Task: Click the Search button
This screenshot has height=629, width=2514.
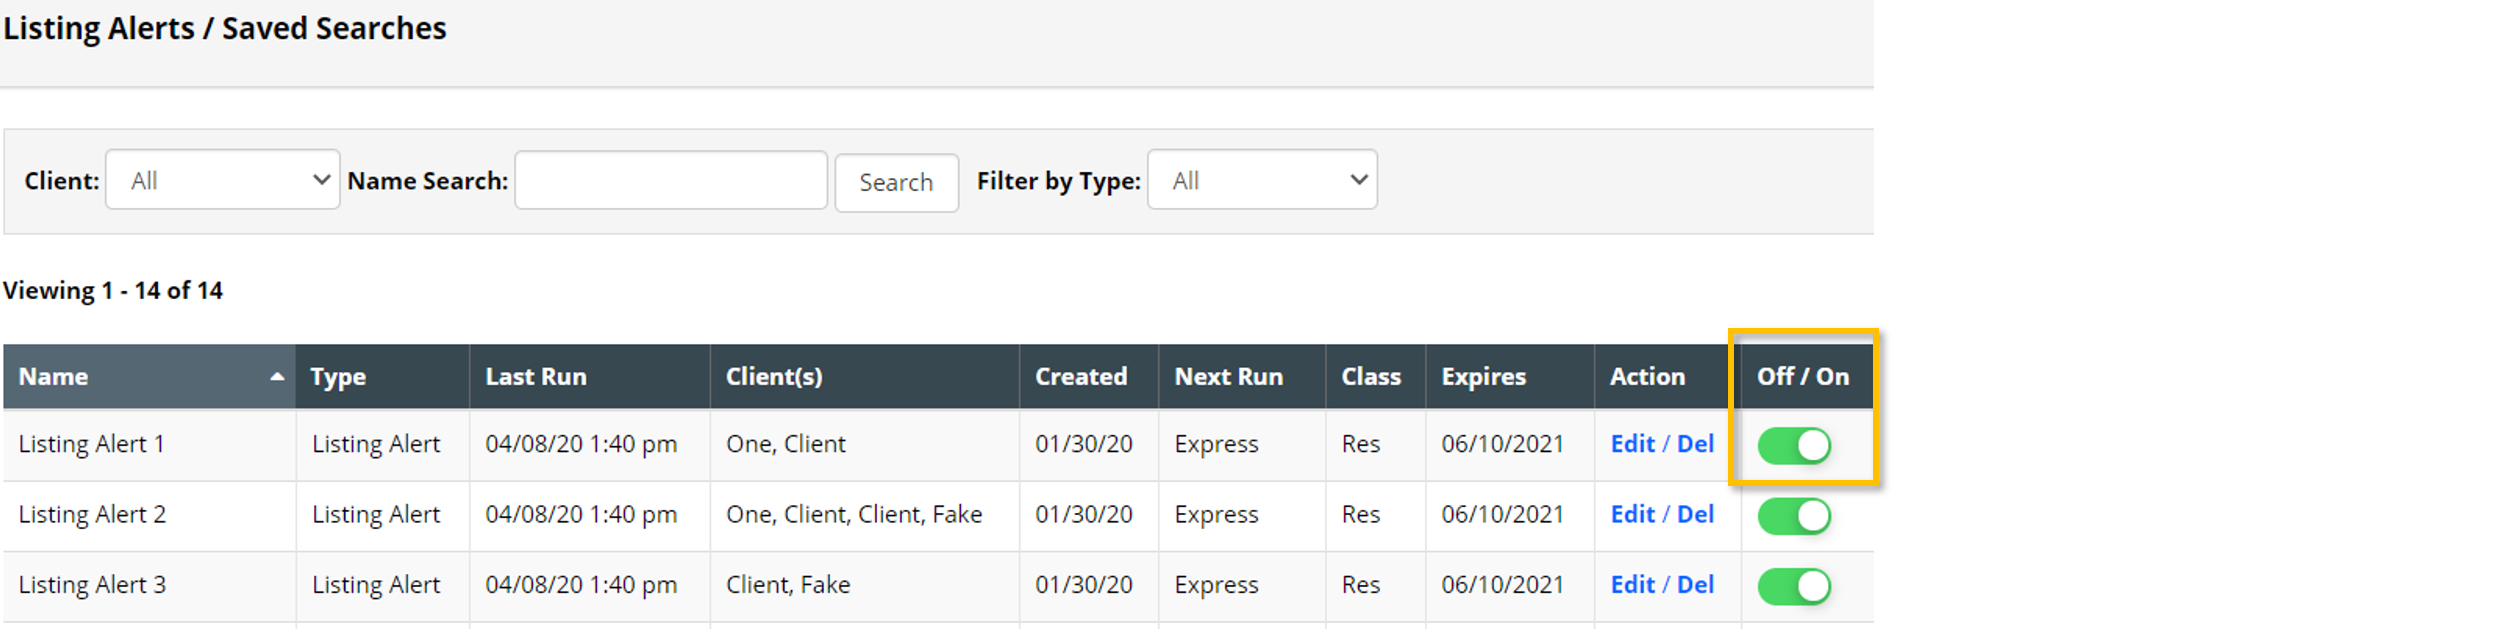Action: 895,182
